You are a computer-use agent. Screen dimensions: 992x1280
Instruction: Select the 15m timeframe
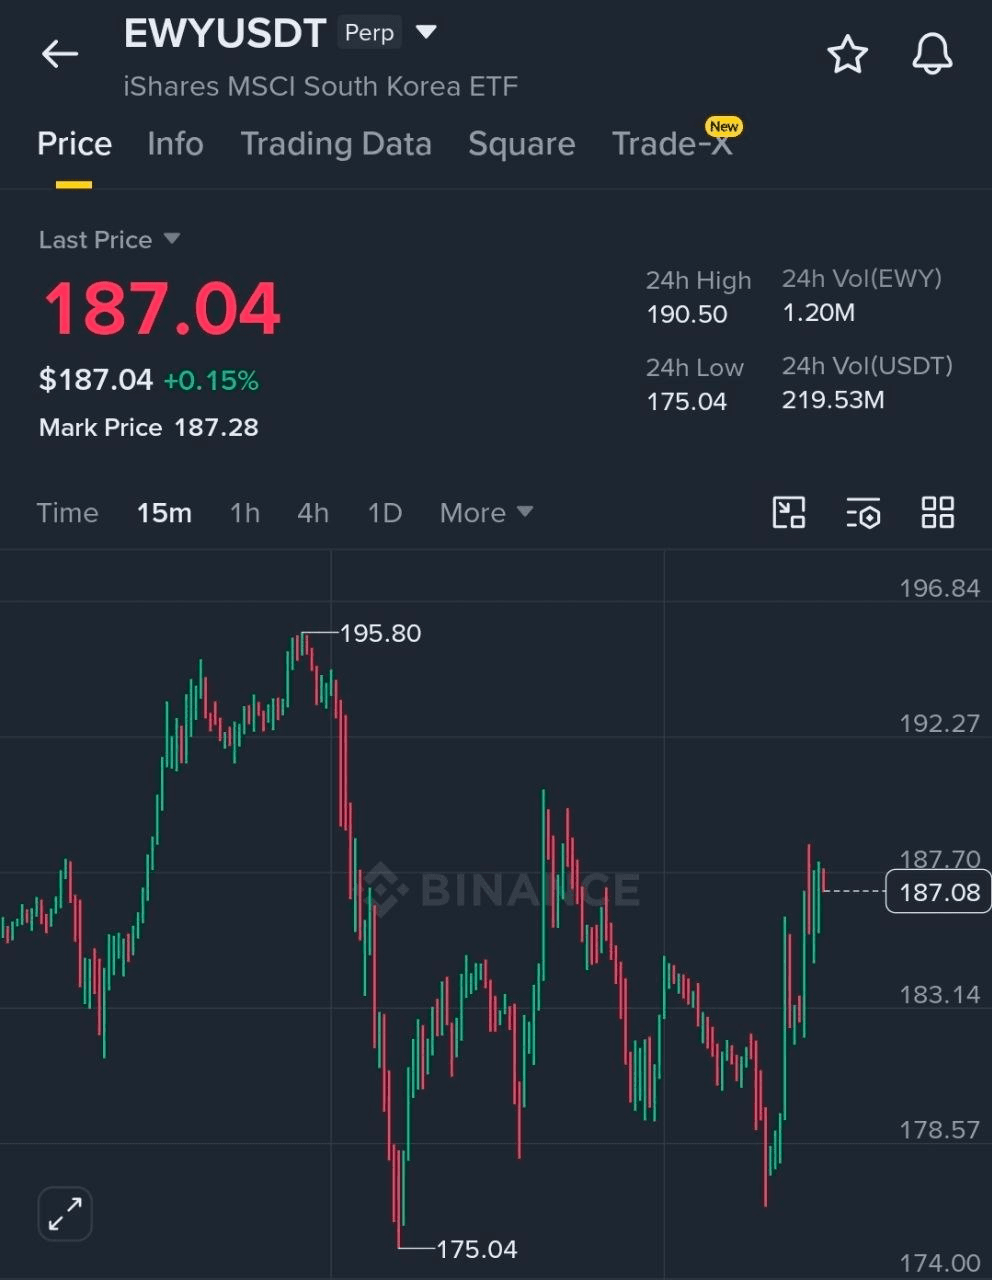point(164,513)
